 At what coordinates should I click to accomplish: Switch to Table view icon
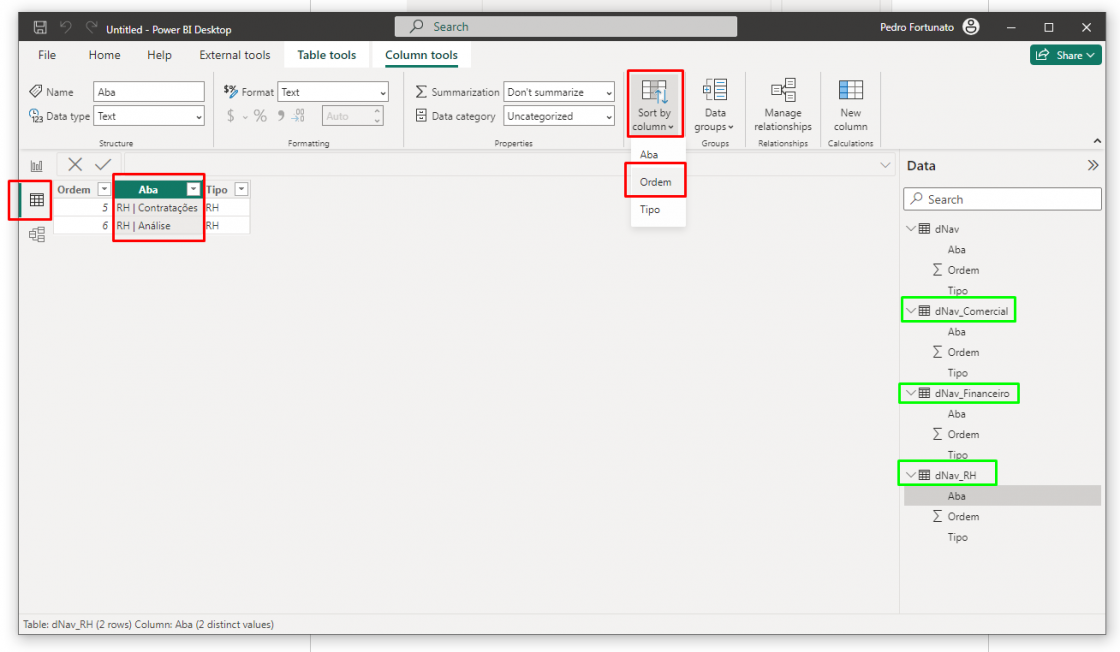37,200
